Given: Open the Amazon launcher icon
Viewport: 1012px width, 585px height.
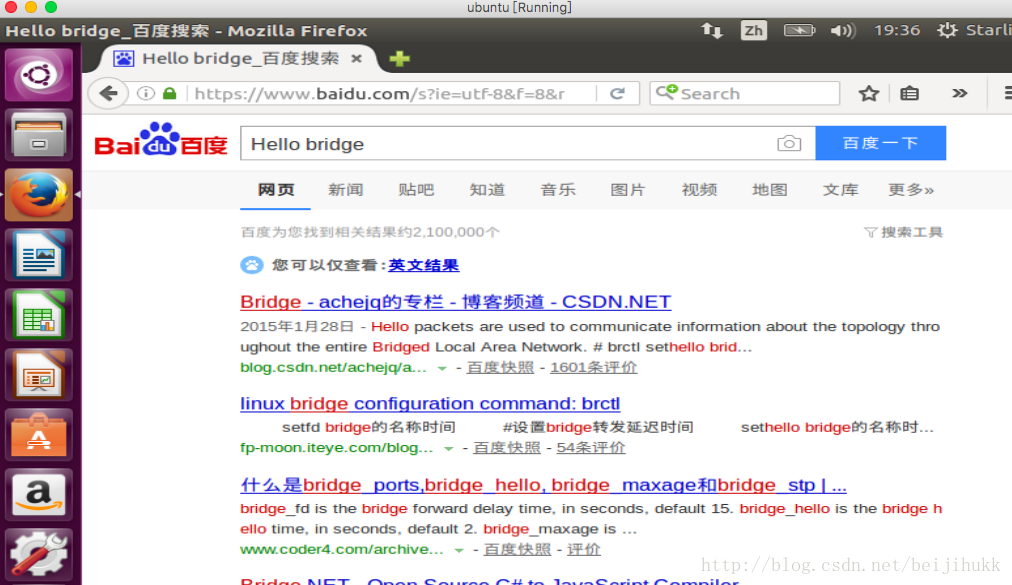Looking at the screenshot, I should click(x=39, y=495).
